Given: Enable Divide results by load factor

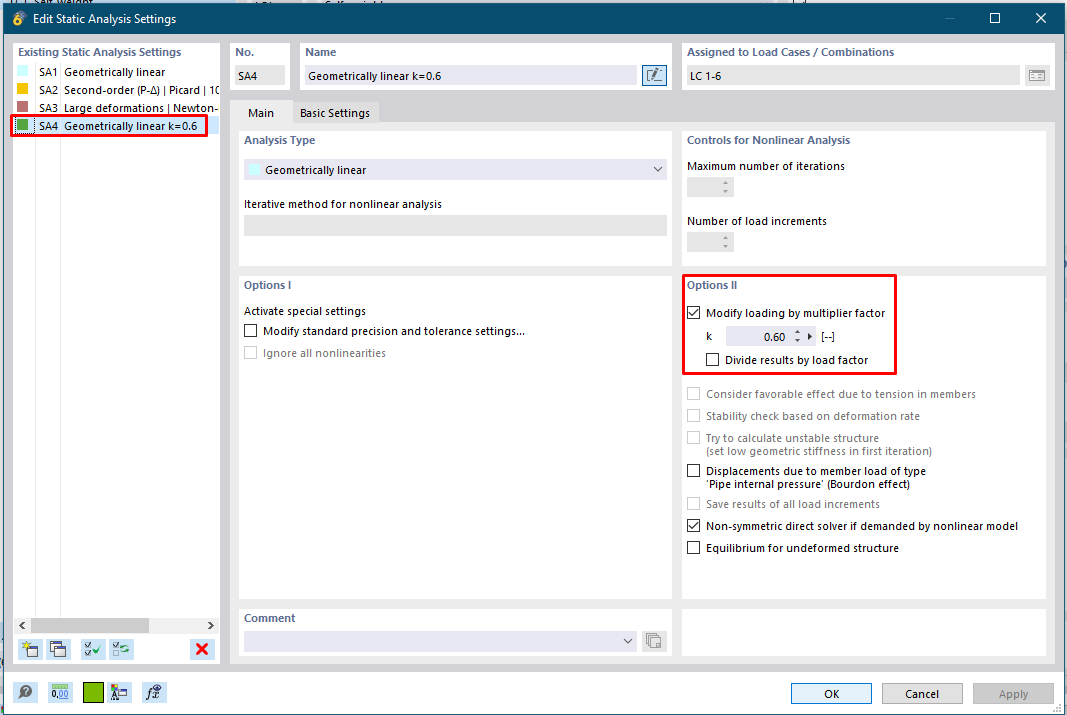Looking at the screenshot, I should 712,360.
